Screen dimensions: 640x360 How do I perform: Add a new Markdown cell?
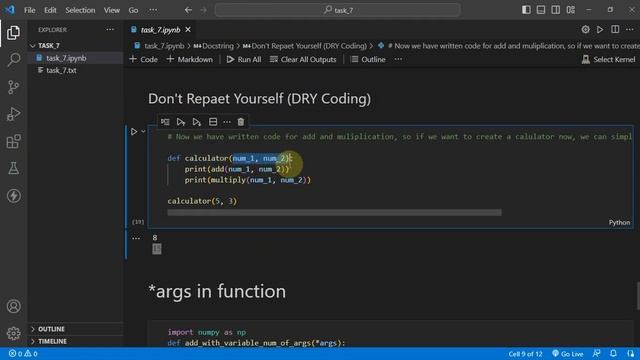[189, 59]
